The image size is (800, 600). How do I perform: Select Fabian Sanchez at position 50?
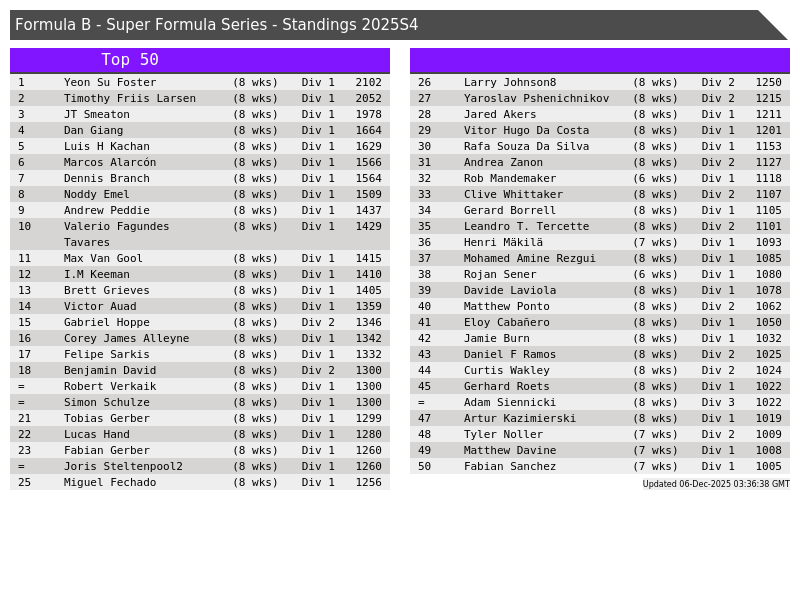pos(510,466)
